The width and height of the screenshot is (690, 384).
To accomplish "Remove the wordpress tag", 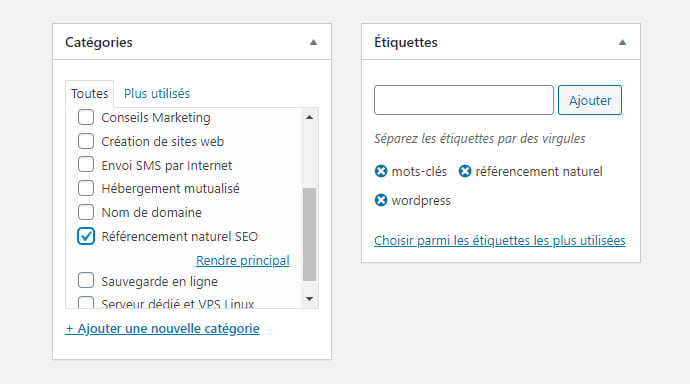I will [x=381, y=200].
